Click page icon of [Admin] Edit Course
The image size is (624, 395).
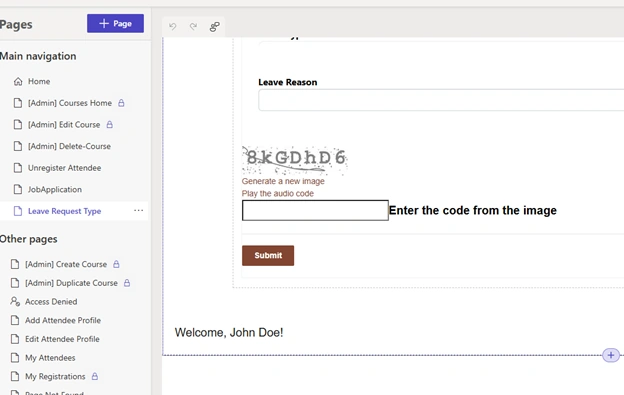tap(18, 125)
